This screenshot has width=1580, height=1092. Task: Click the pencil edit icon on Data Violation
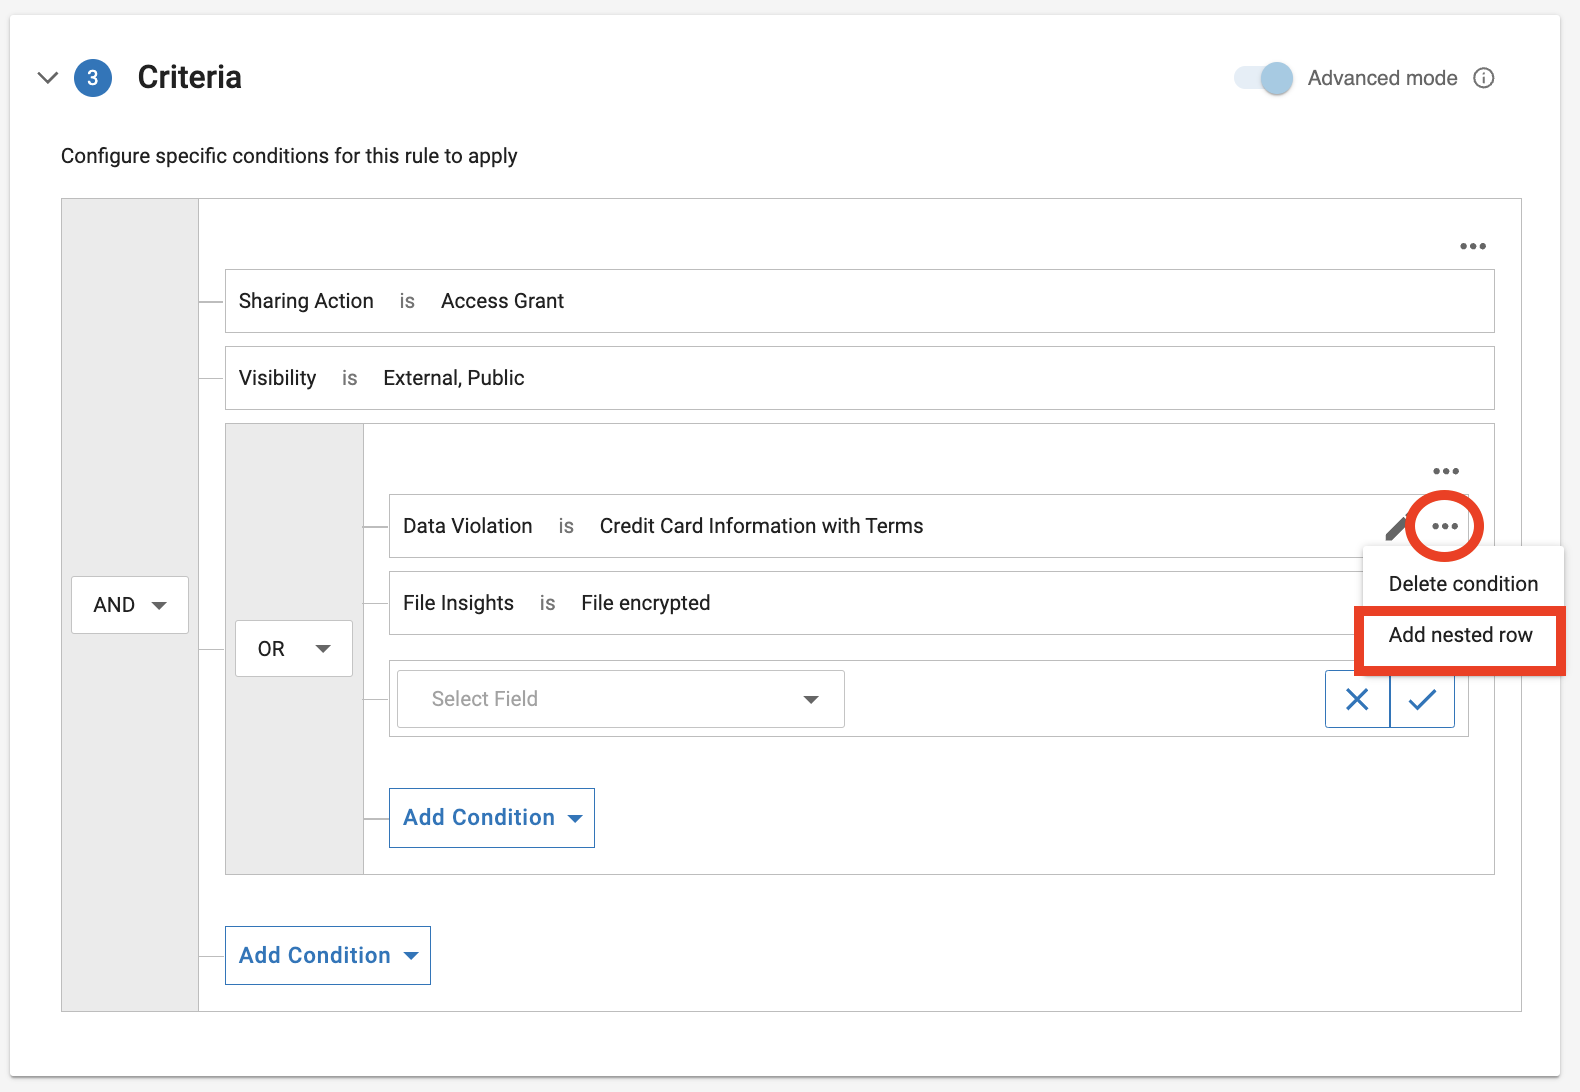click(1395, 527)
